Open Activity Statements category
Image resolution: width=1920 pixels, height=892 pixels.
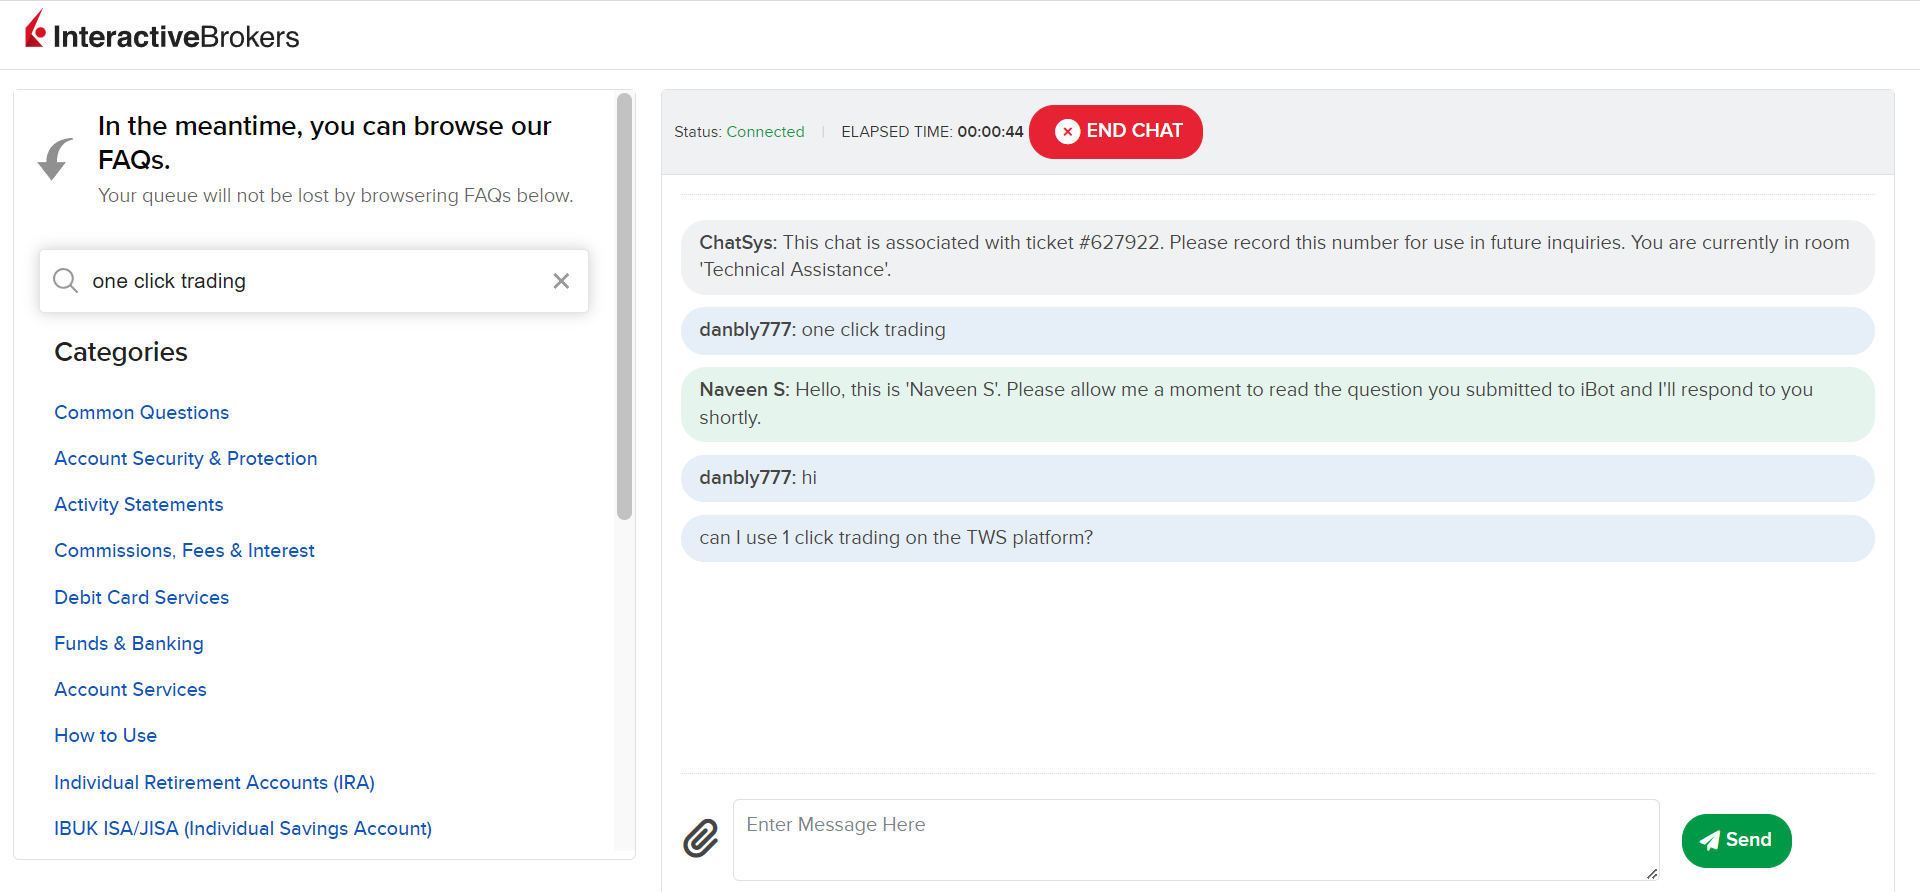click(x=139, y=504)
